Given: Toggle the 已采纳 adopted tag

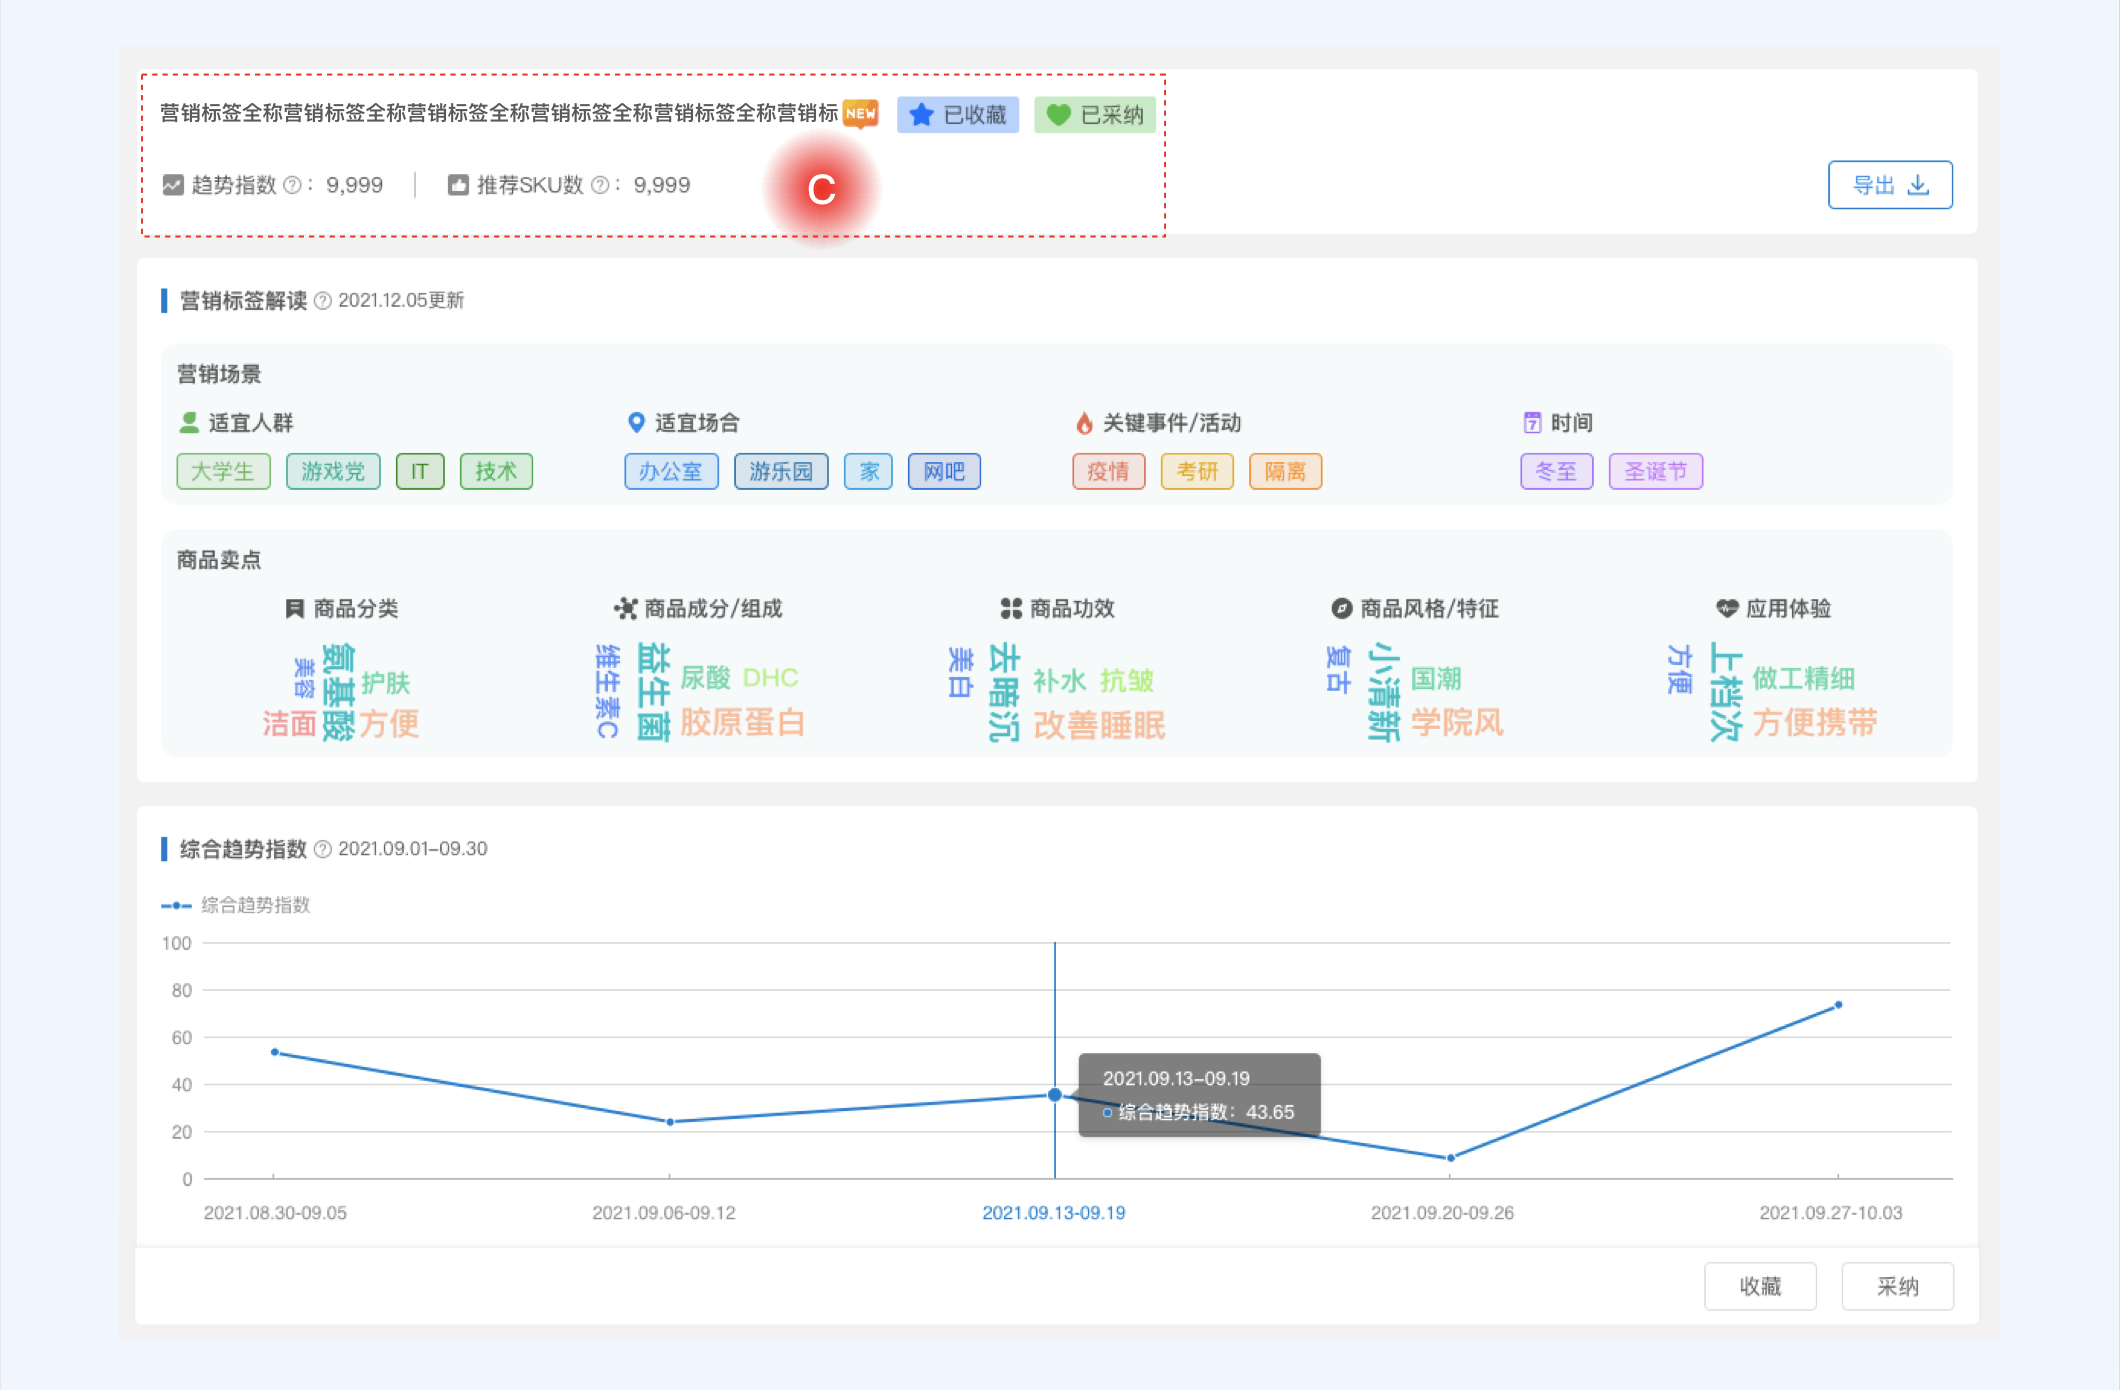Looking at the screenshot, I should click(x=1095, y=115).
